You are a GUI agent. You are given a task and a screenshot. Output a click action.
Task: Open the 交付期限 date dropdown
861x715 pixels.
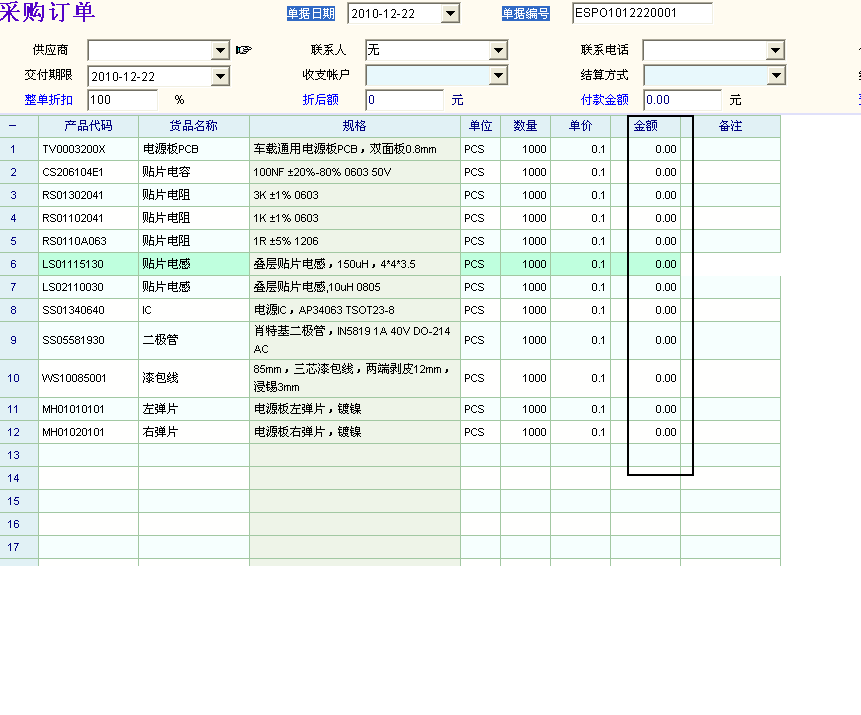[x=221, y=76]
